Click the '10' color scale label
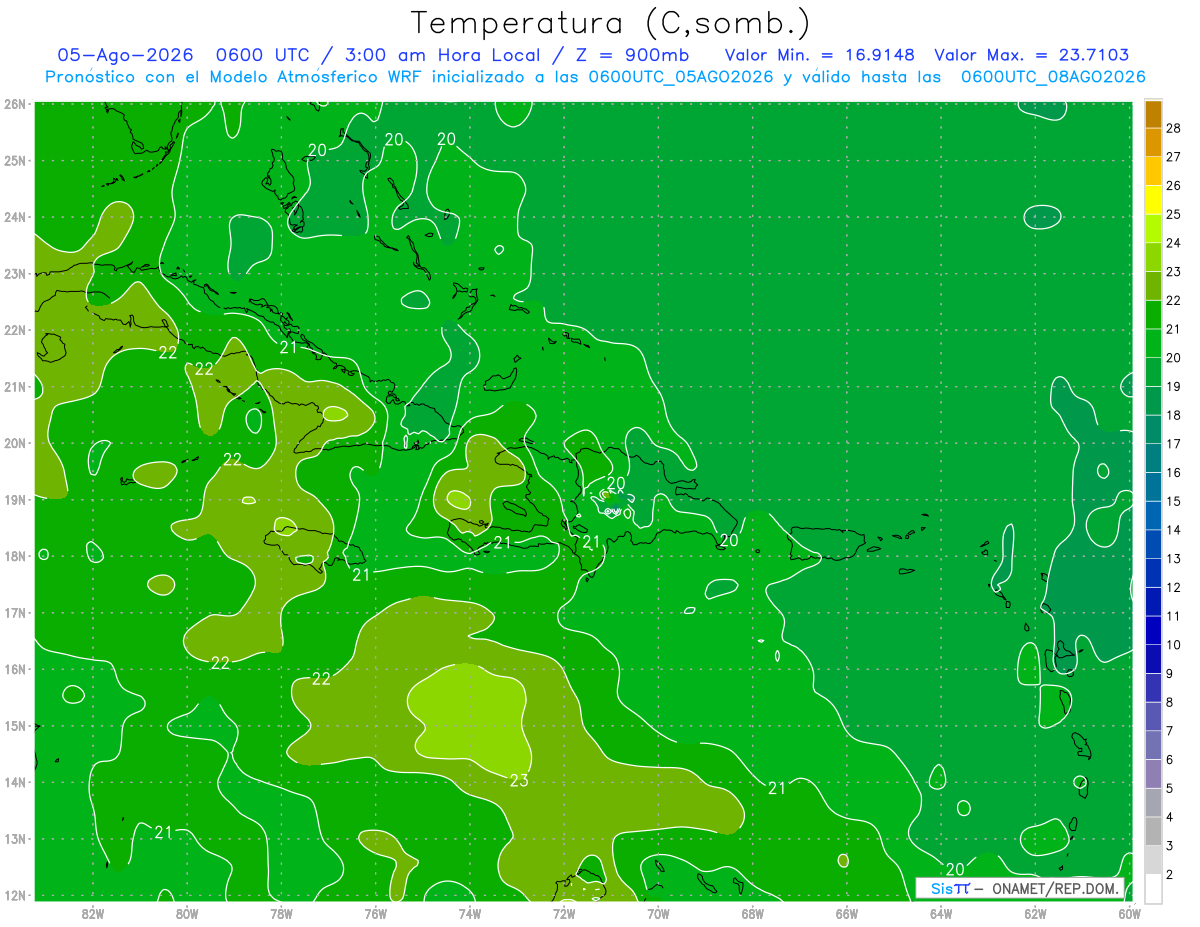1200x927 pixels. (x=1174, y=645)
